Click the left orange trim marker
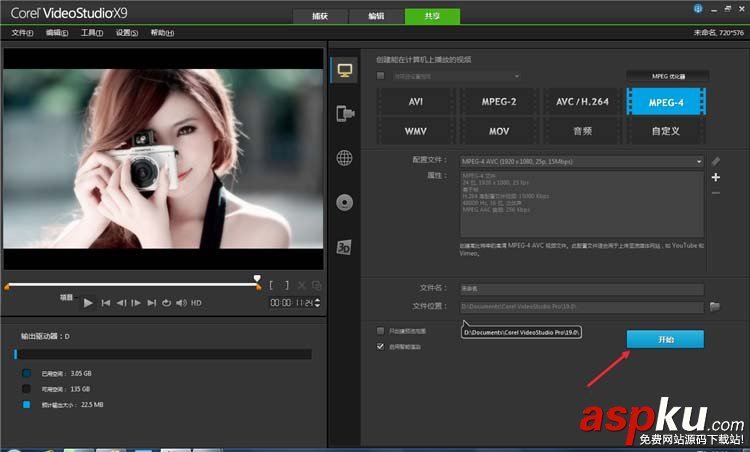750x452 pixels. tap(7, 287)
